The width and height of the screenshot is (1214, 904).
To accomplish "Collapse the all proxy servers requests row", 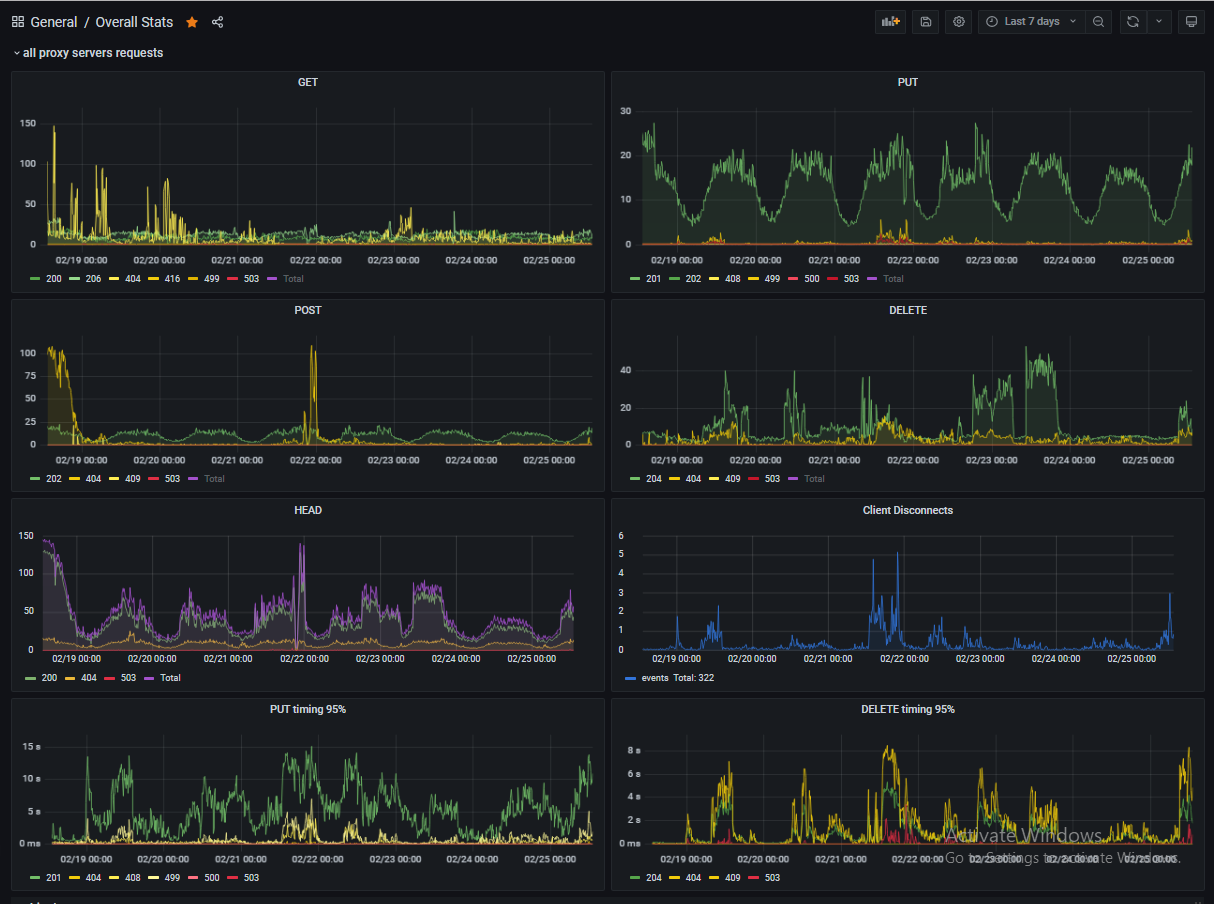I will pos(87,53).
